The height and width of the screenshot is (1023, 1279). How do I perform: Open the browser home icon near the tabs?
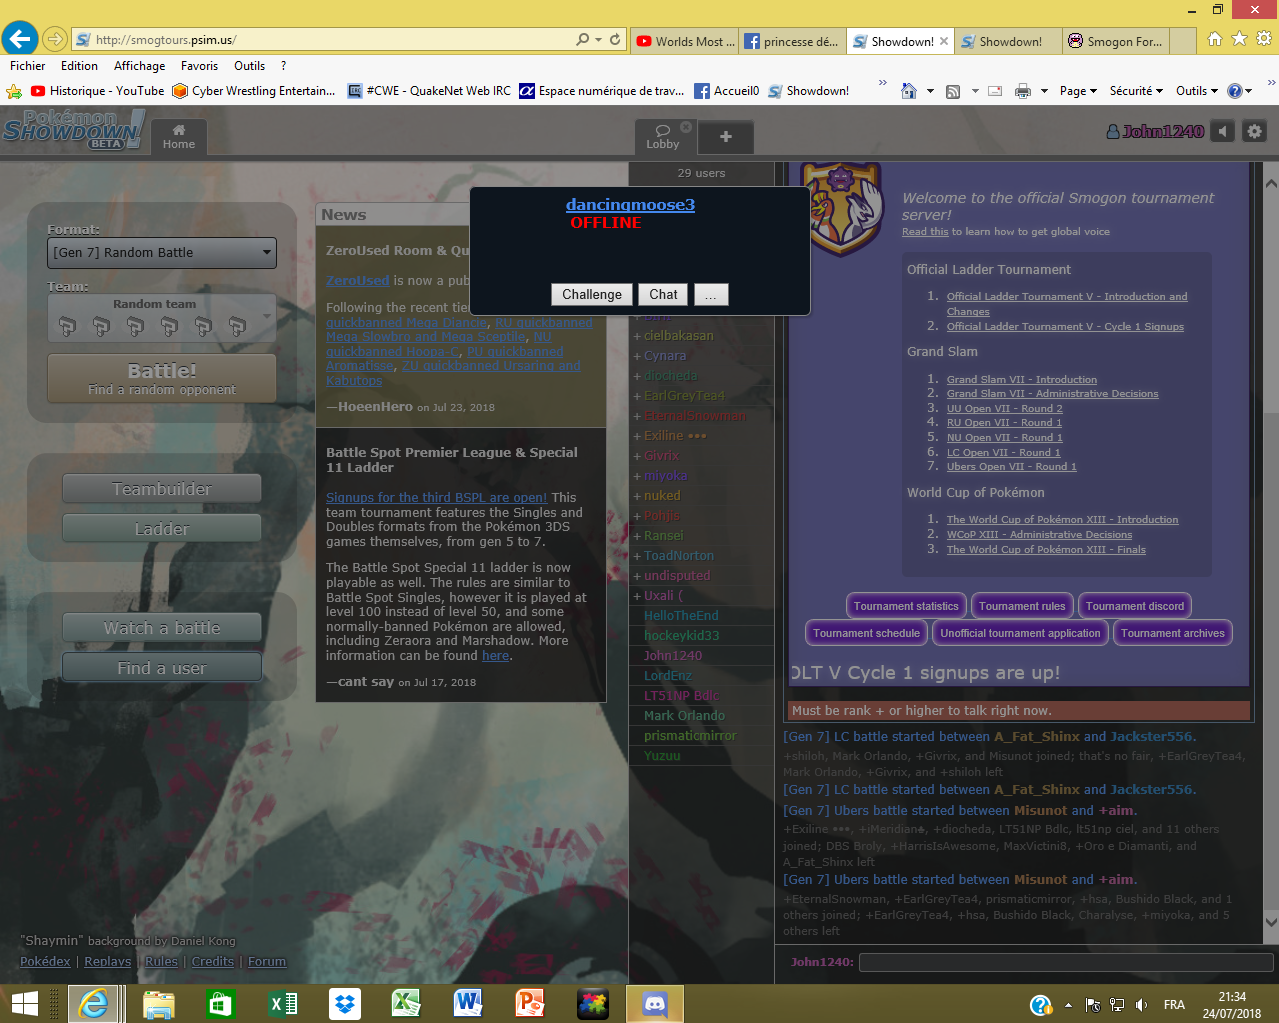[1215, 39]
